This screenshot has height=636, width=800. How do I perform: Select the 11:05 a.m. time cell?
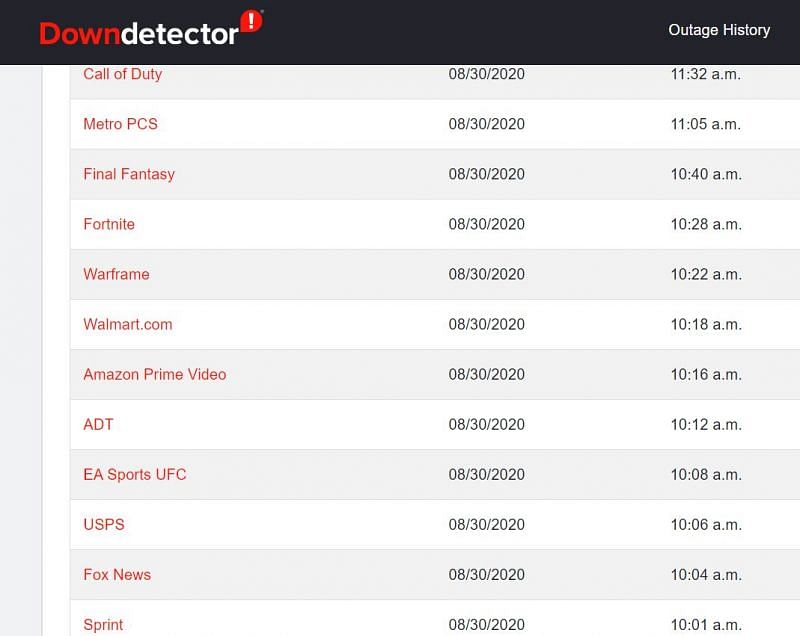pyautogui.click(x=706, y=124)
